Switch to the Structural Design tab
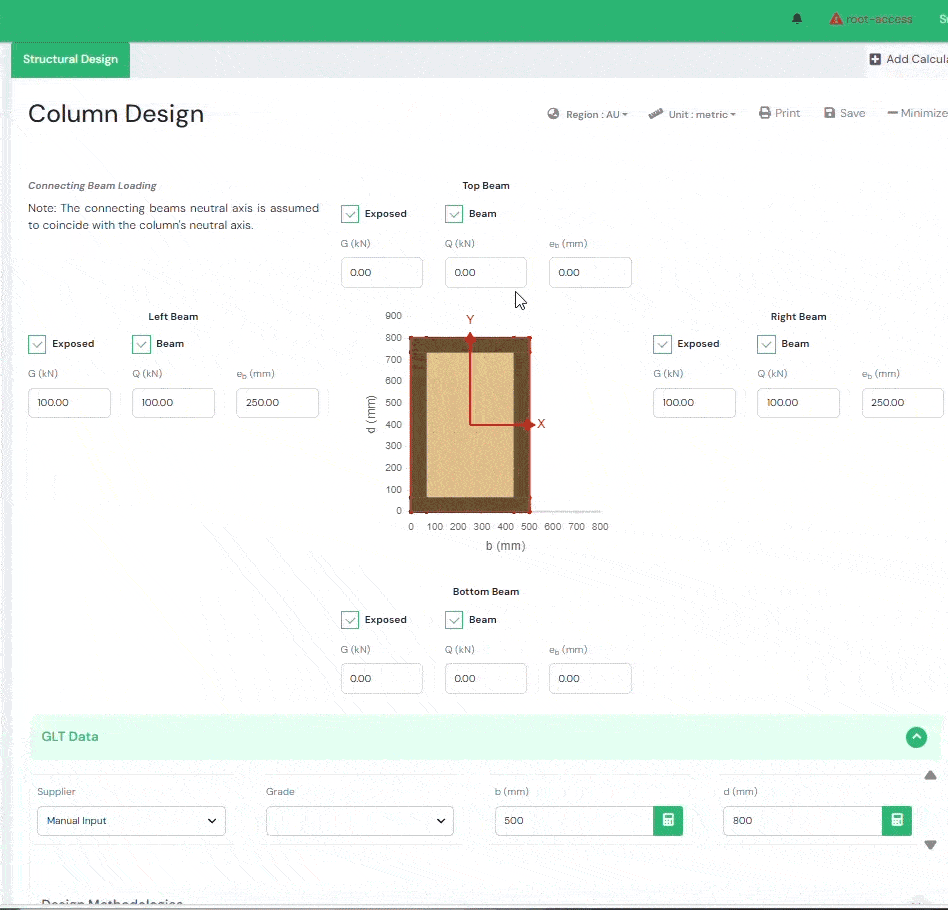 [x=70, y=59]
